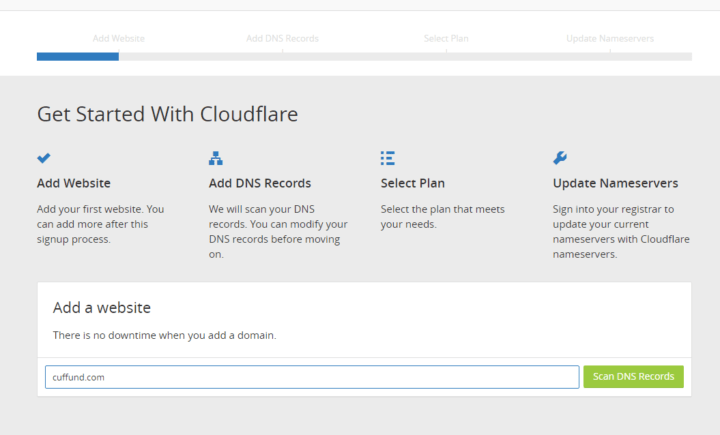Click the Add DNS Records network icon
Viewport: 720px width, 435px height.
click(x=215, y=158)
